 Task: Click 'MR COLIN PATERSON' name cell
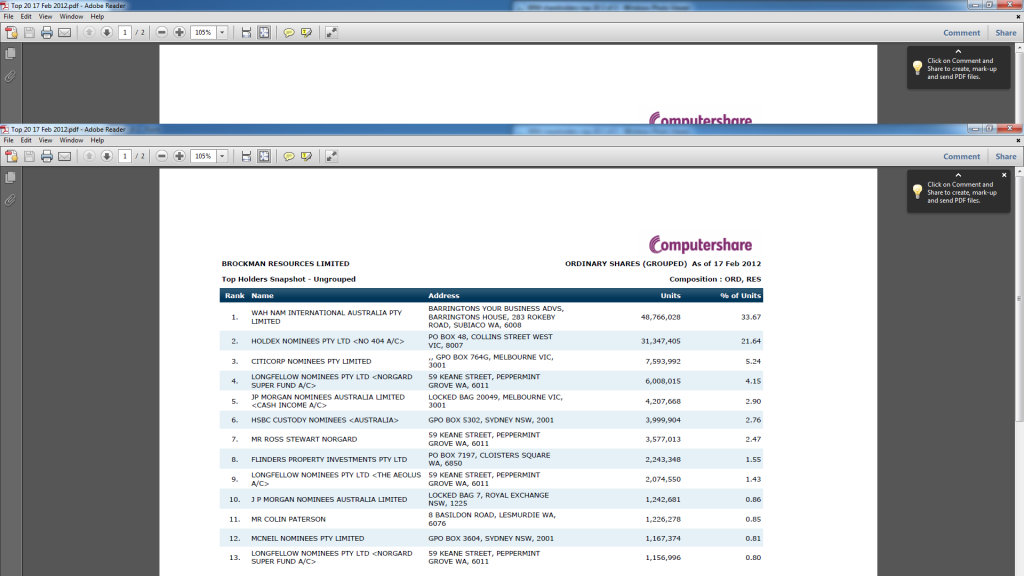pyautogui.click(x=288, y=519)
